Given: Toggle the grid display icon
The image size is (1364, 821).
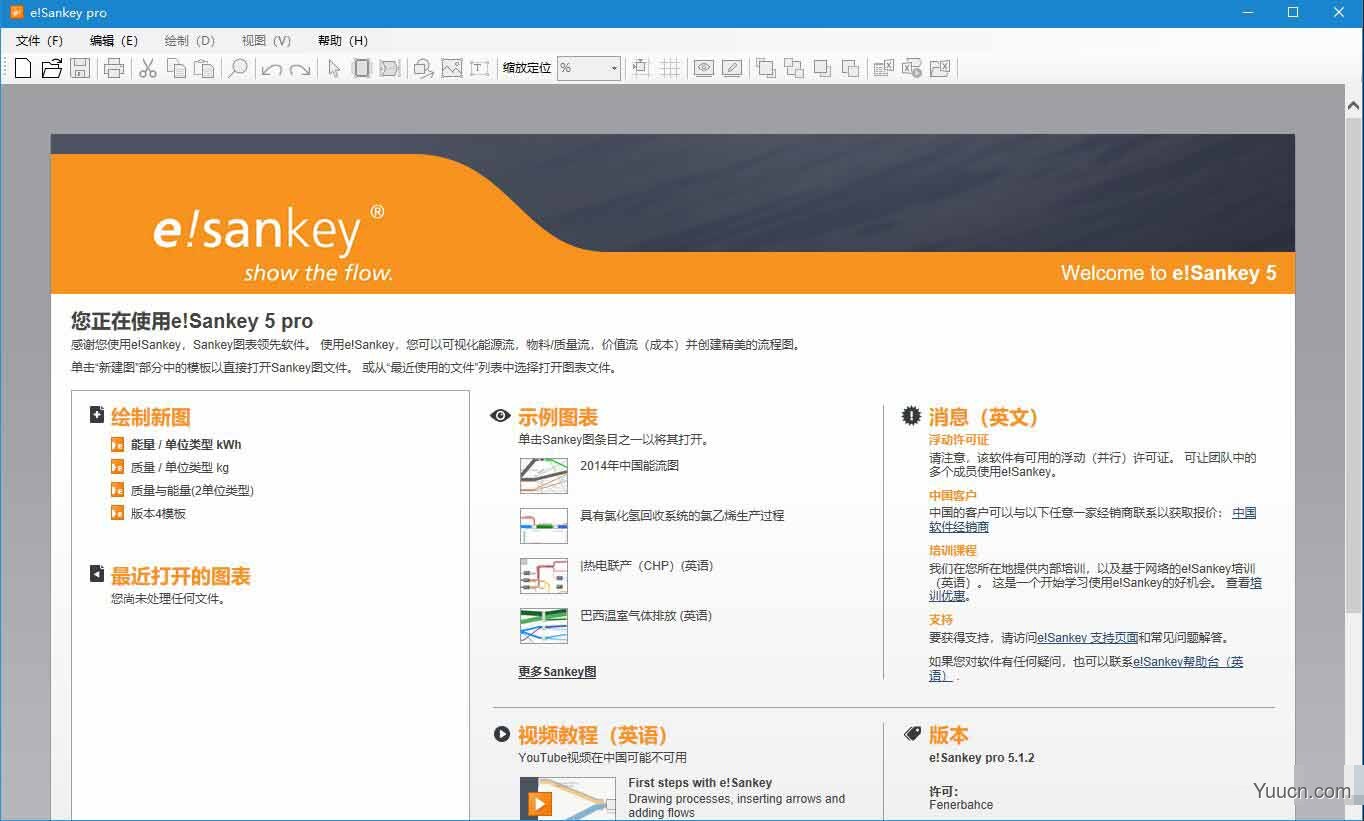Looking at the screenshot, I should click(670, 68).
